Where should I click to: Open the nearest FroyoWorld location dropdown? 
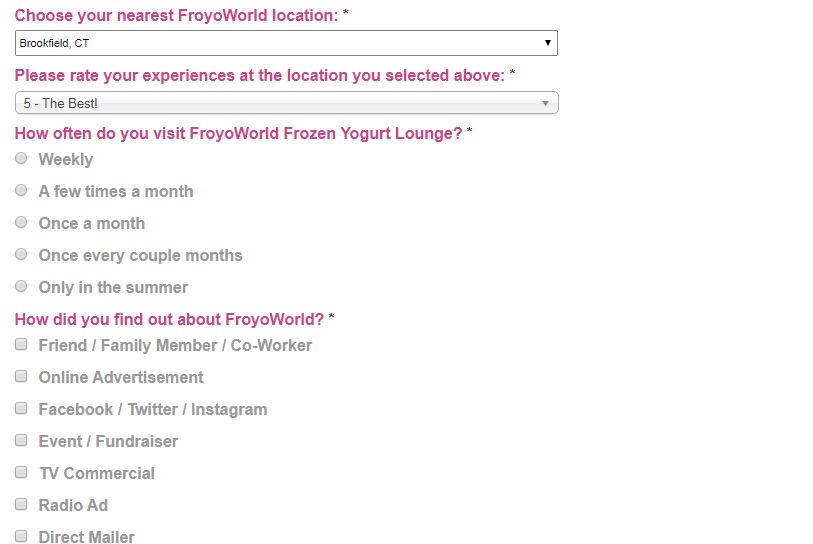pyautogui.click(x=285, y=43)
